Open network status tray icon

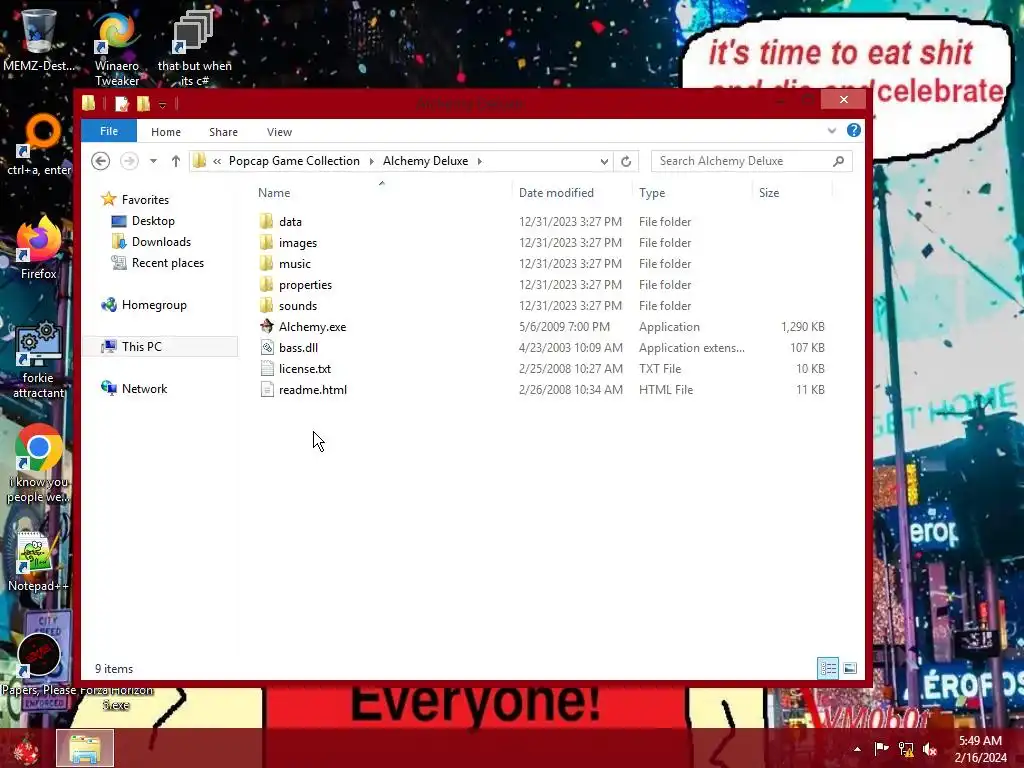(x=906, y=748)
